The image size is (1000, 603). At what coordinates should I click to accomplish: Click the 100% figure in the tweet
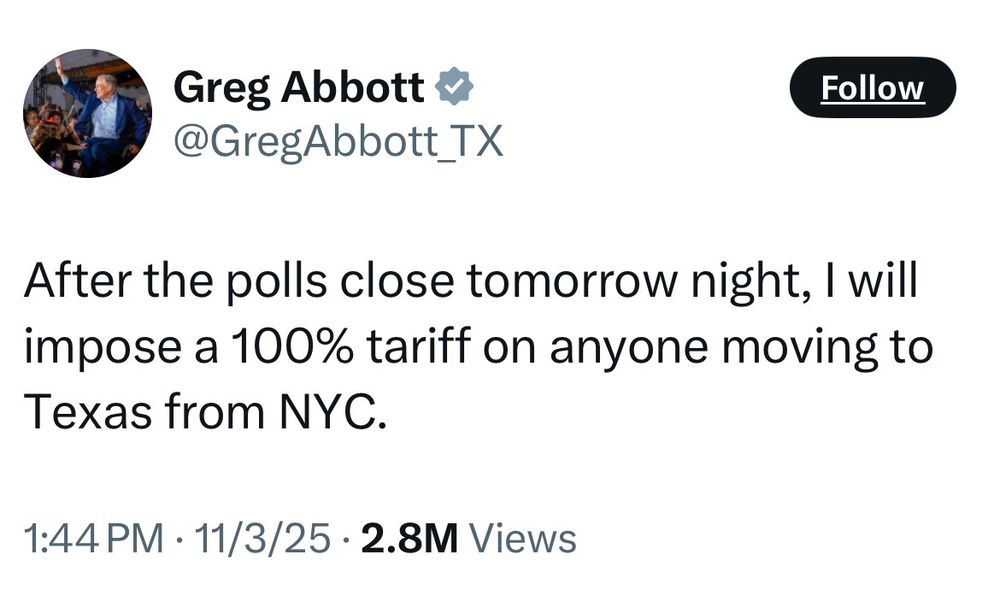pyautogui.click(x=291, y=347)
